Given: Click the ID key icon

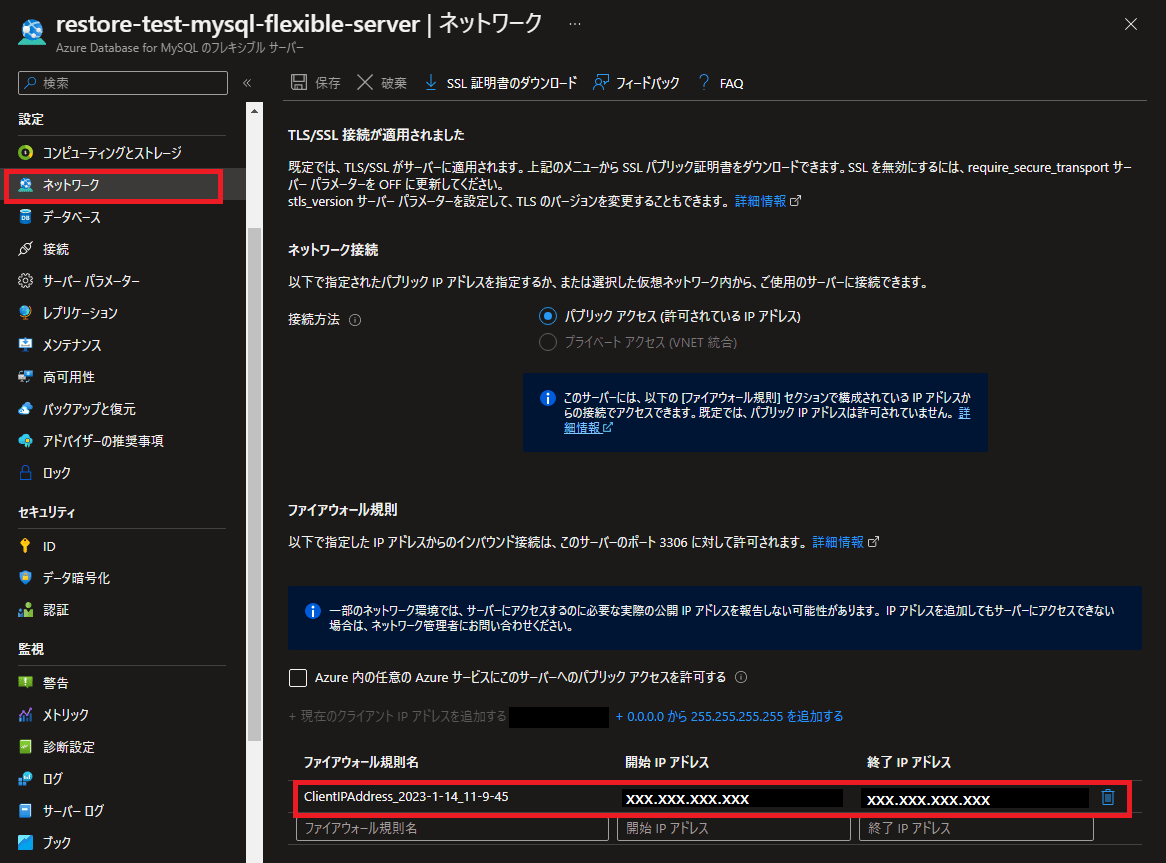Looking at the screenshot, I should (x=25, y=546).
